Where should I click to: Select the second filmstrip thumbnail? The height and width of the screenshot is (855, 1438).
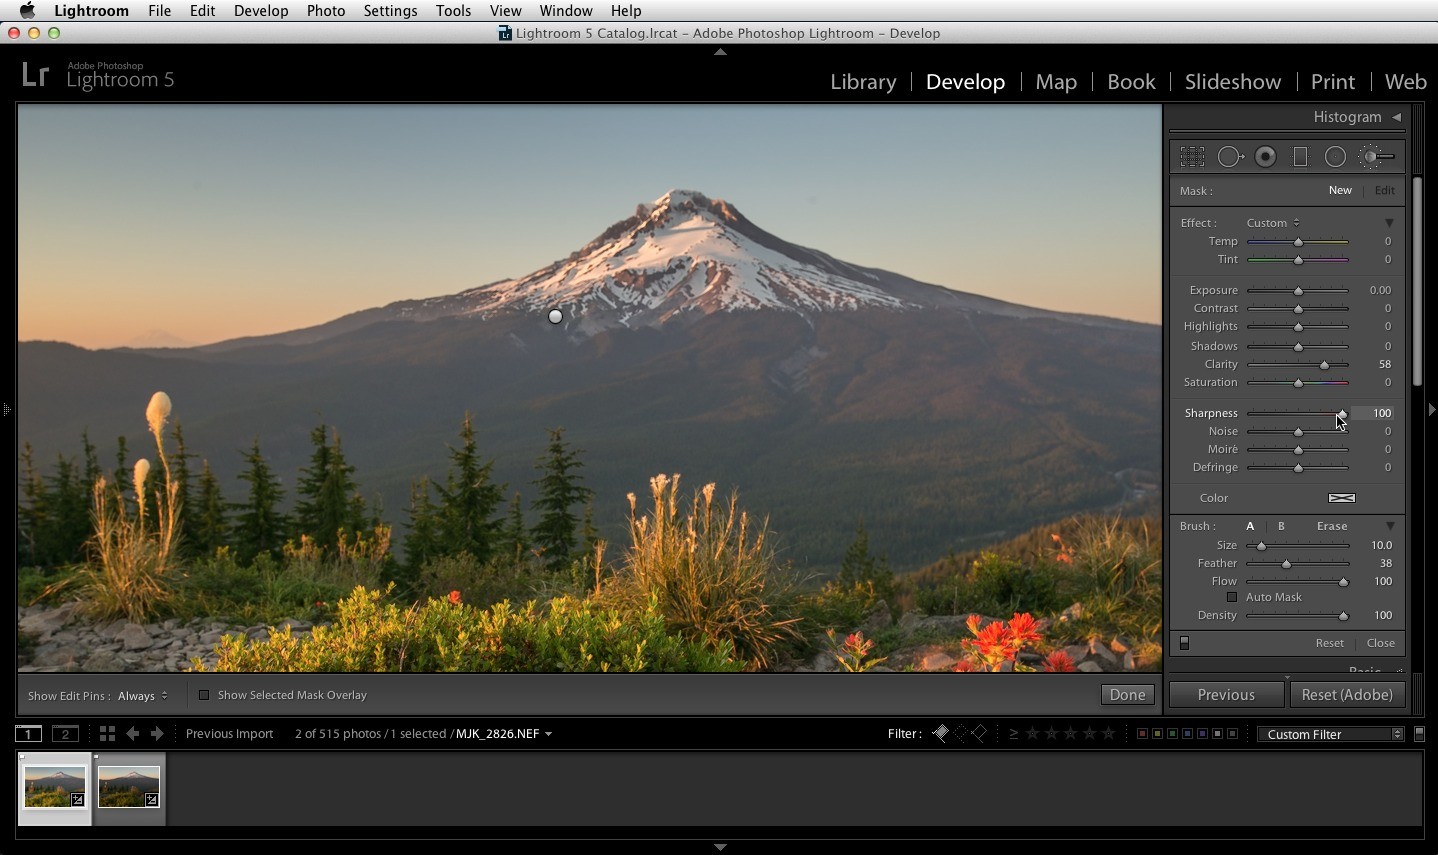pyautogui.click(x=129, y=788)
